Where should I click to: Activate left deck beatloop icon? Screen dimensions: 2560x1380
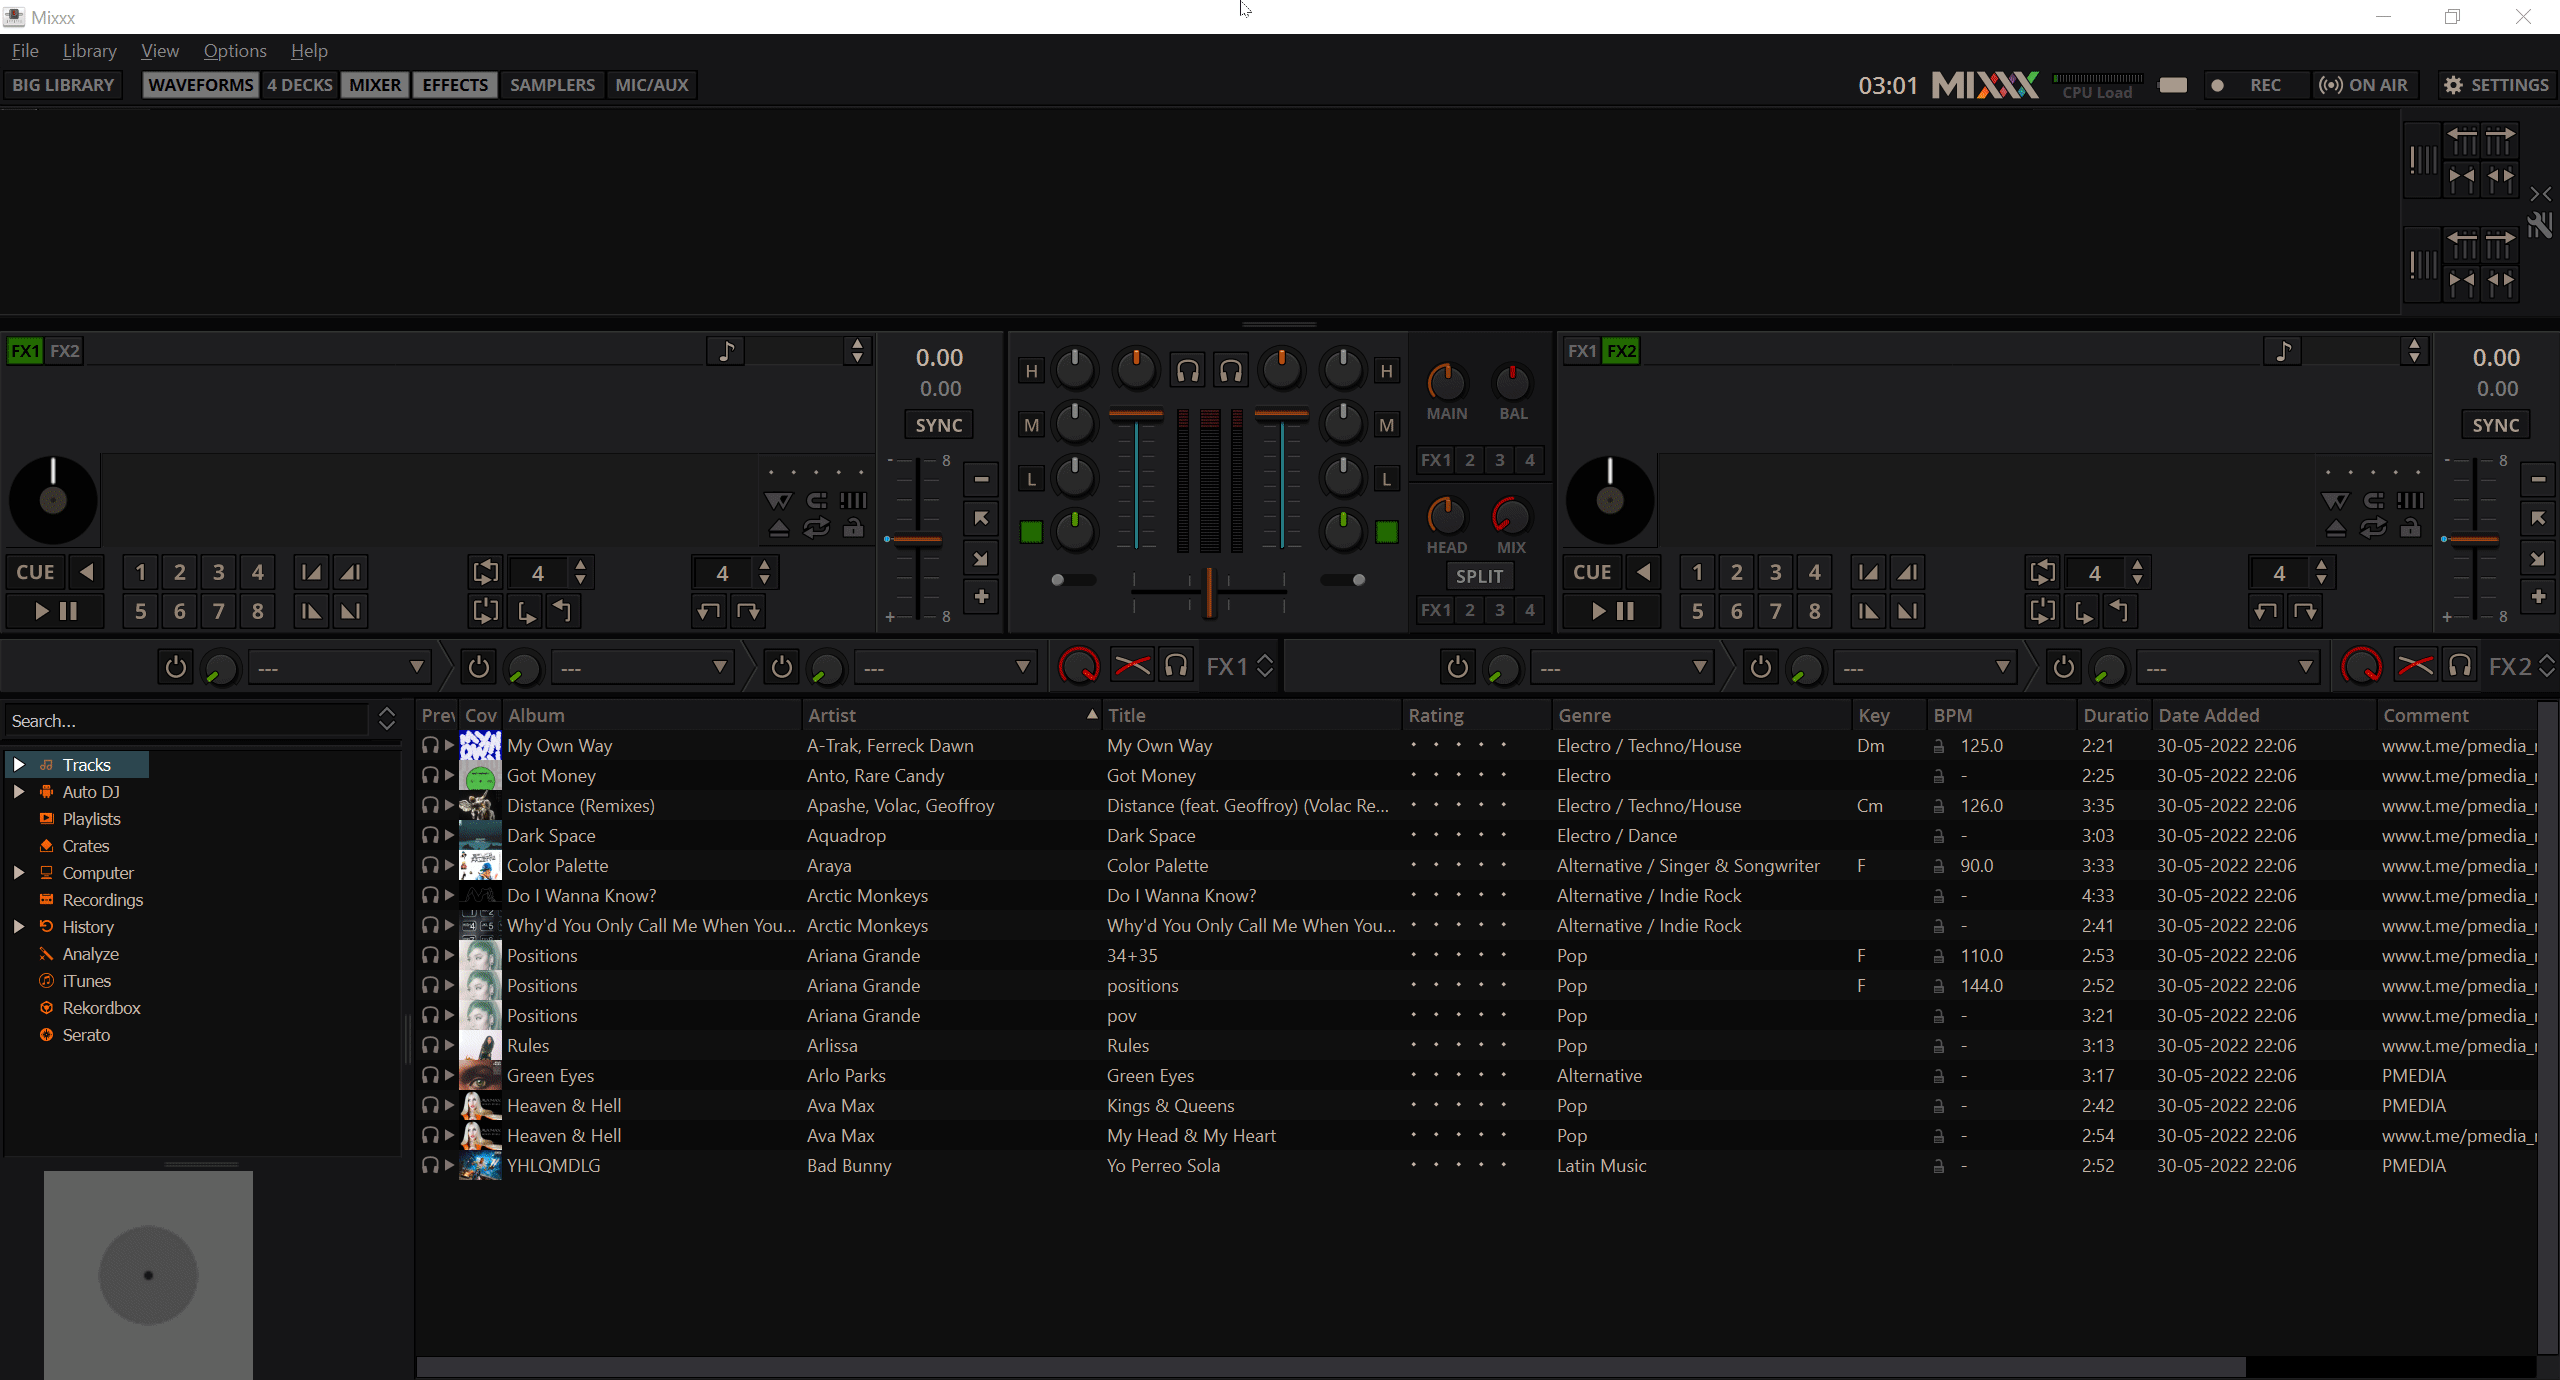[485, 572]
